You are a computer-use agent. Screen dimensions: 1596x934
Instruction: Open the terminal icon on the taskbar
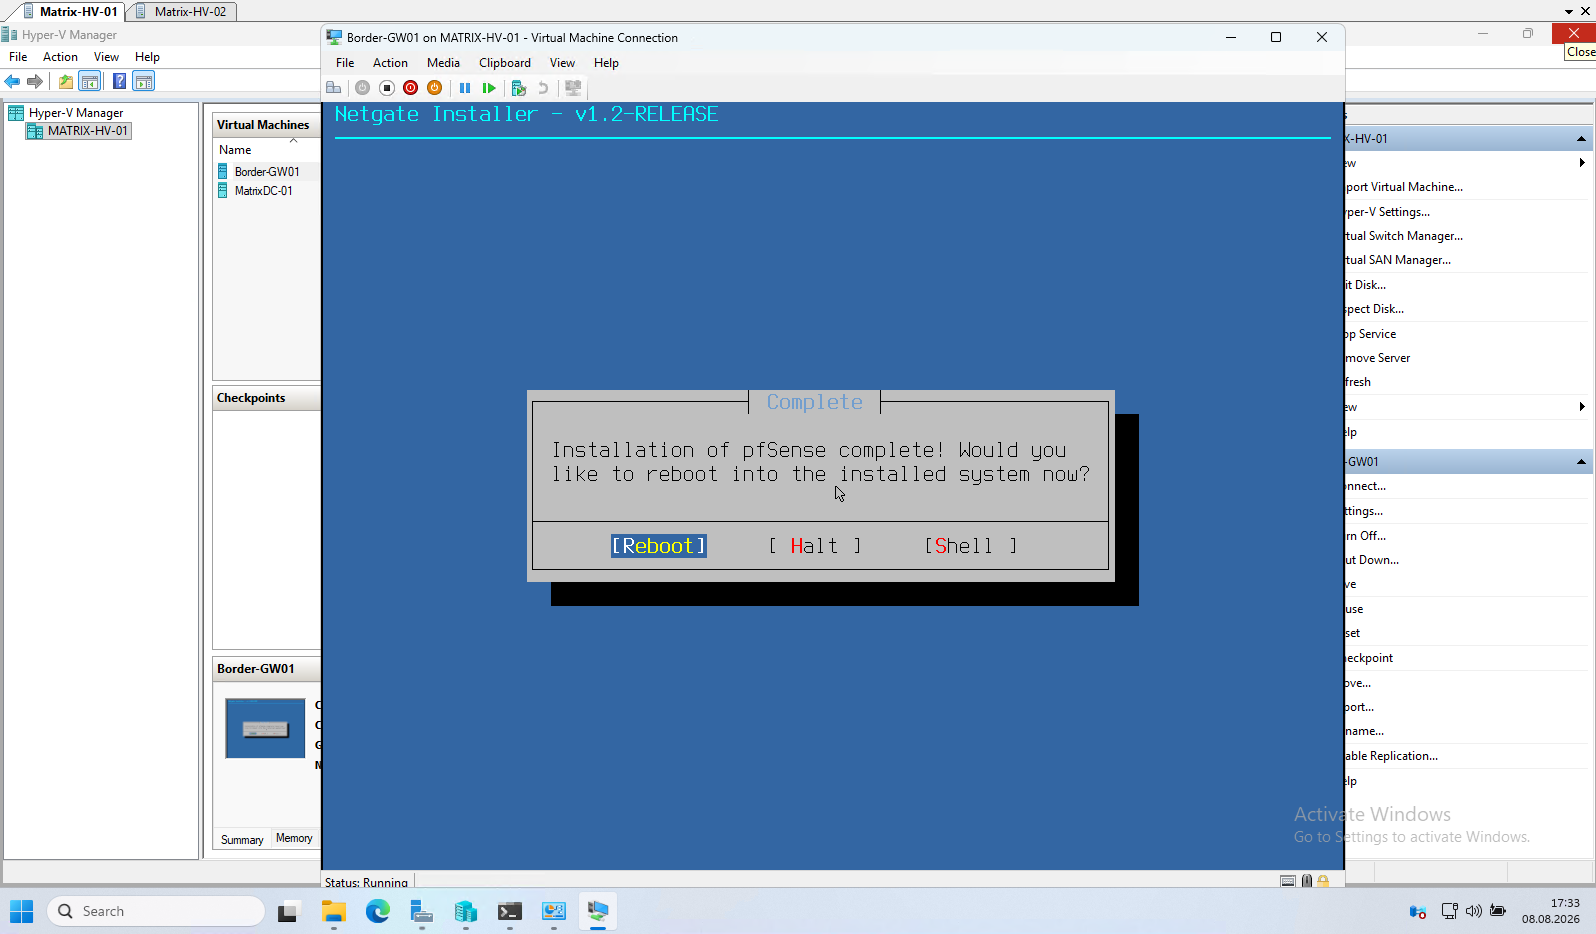pos(509,911)
